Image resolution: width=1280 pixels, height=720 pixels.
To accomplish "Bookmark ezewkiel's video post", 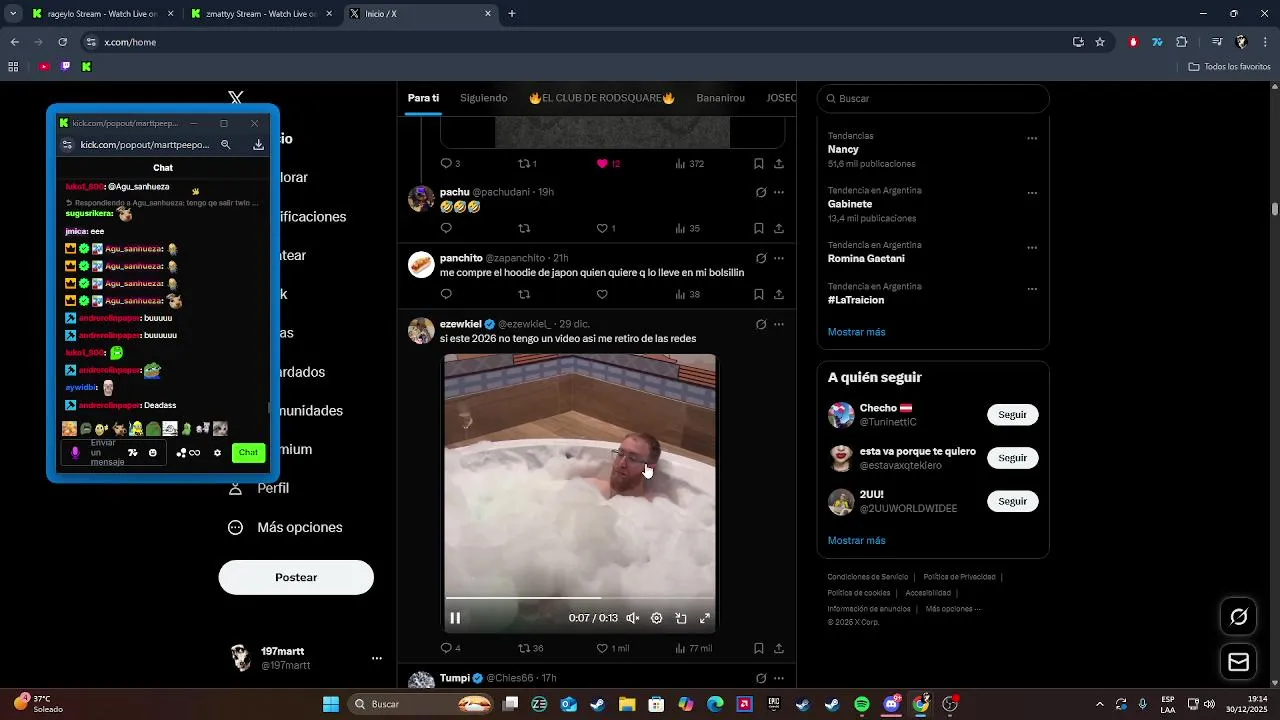I will (759, 648).
